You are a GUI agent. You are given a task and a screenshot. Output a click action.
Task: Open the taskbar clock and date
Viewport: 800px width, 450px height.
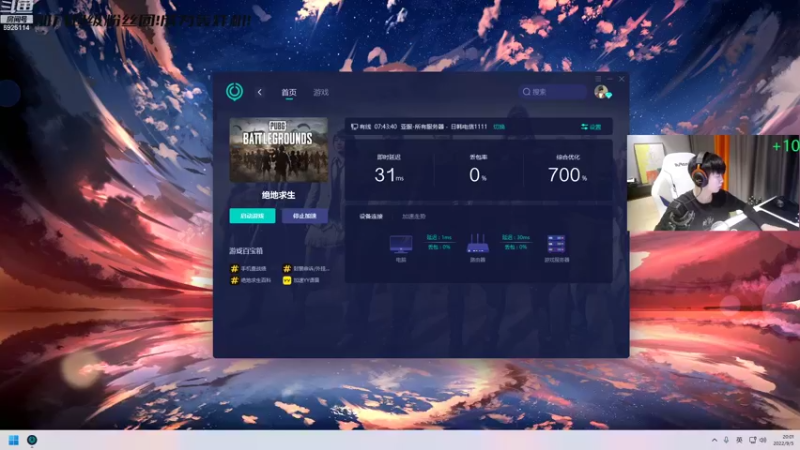(786, 440)
